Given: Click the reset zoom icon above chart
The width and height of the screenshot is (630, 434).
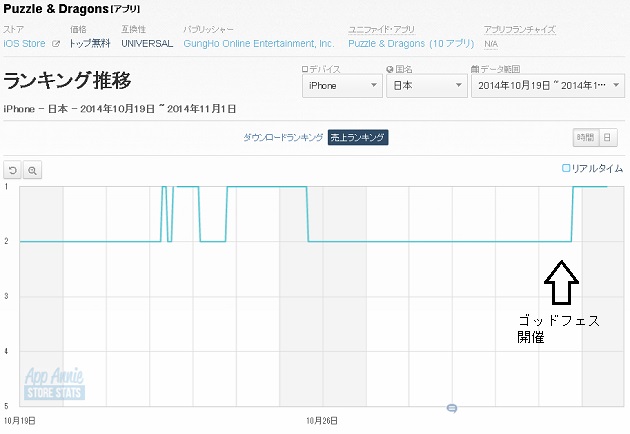Looking at the screenshot, I should point(12,170).
